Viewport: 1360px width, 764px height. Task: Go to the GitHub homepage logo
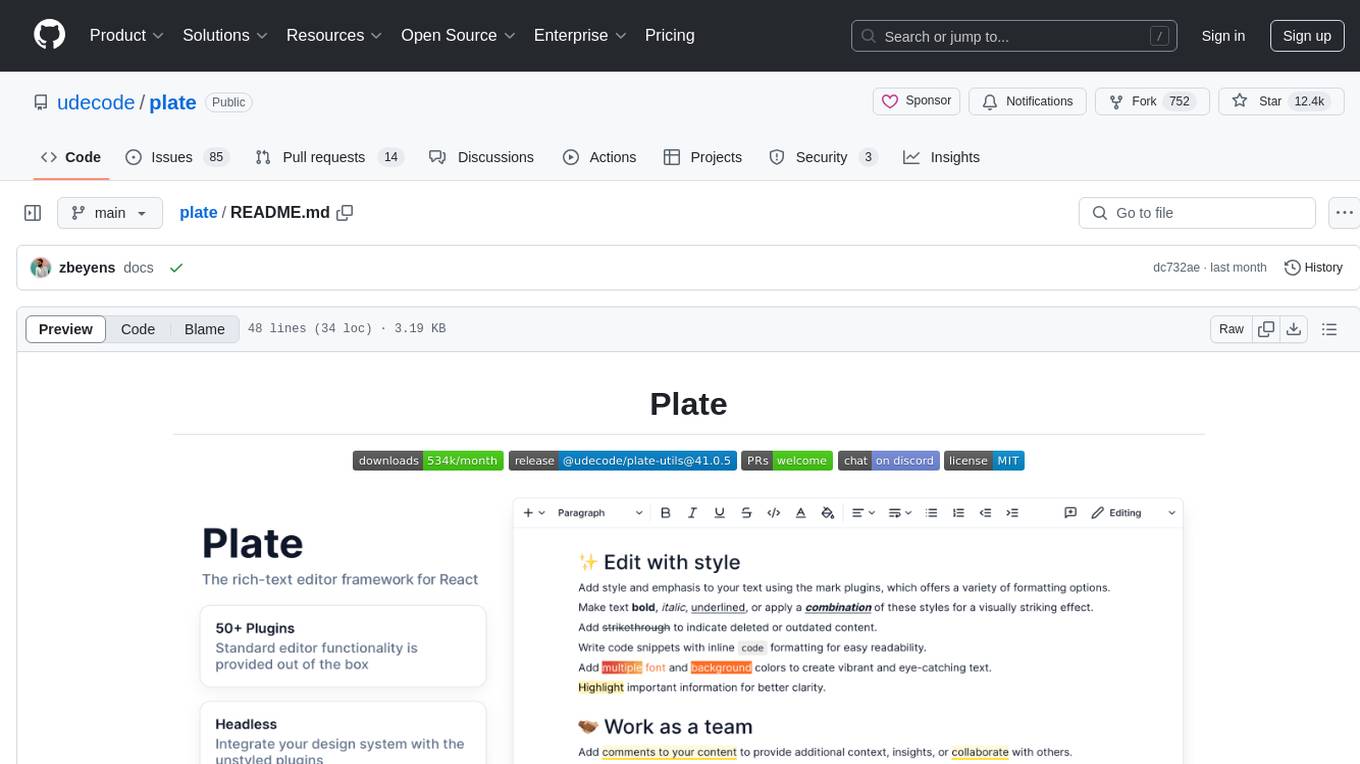pos(49,35)
